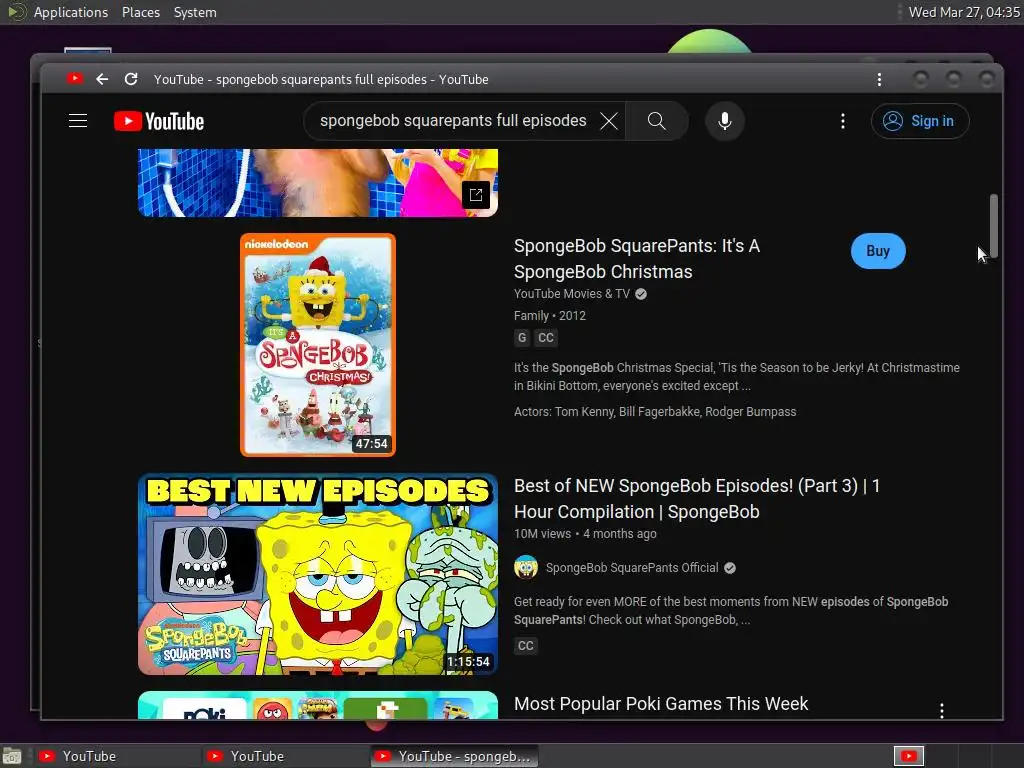Open Best of NEW SpongeBob Episodes (Part 3) title

pos(697,498)
